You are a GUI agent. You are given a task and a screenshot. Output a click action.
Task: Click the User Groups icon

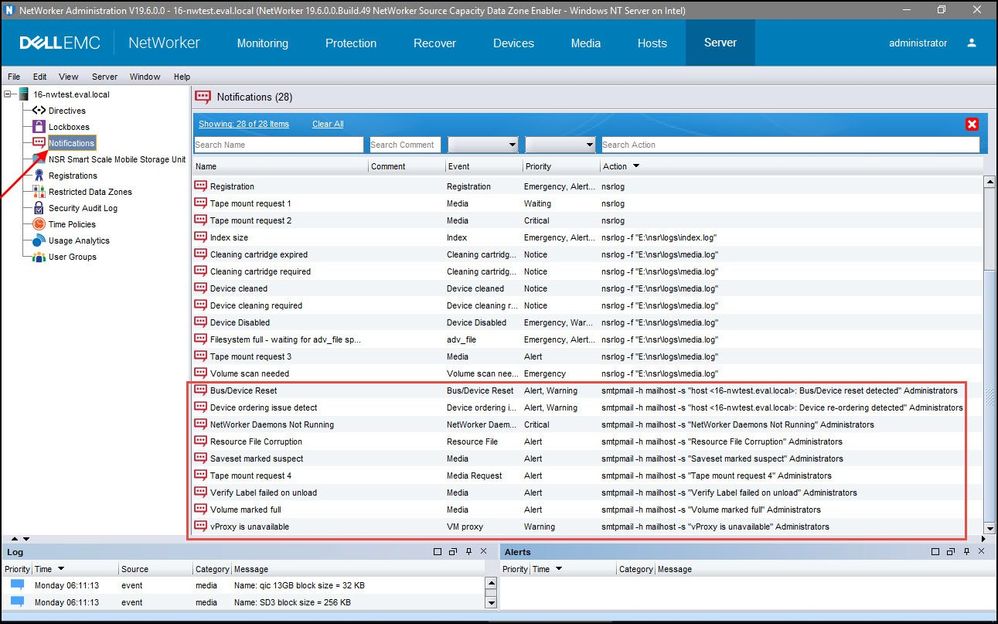tap(39, 257)
